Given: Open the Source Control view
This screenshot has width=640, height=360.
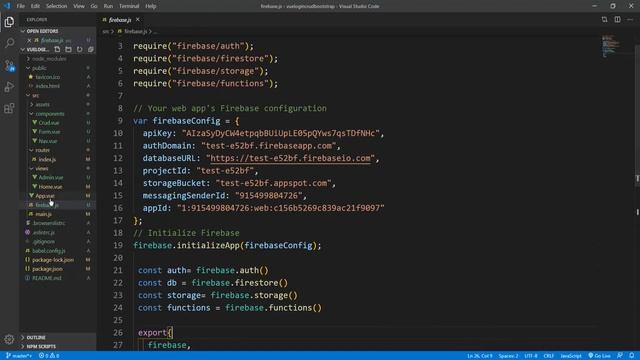Looking at the screenshot, I should coord(9,65).
